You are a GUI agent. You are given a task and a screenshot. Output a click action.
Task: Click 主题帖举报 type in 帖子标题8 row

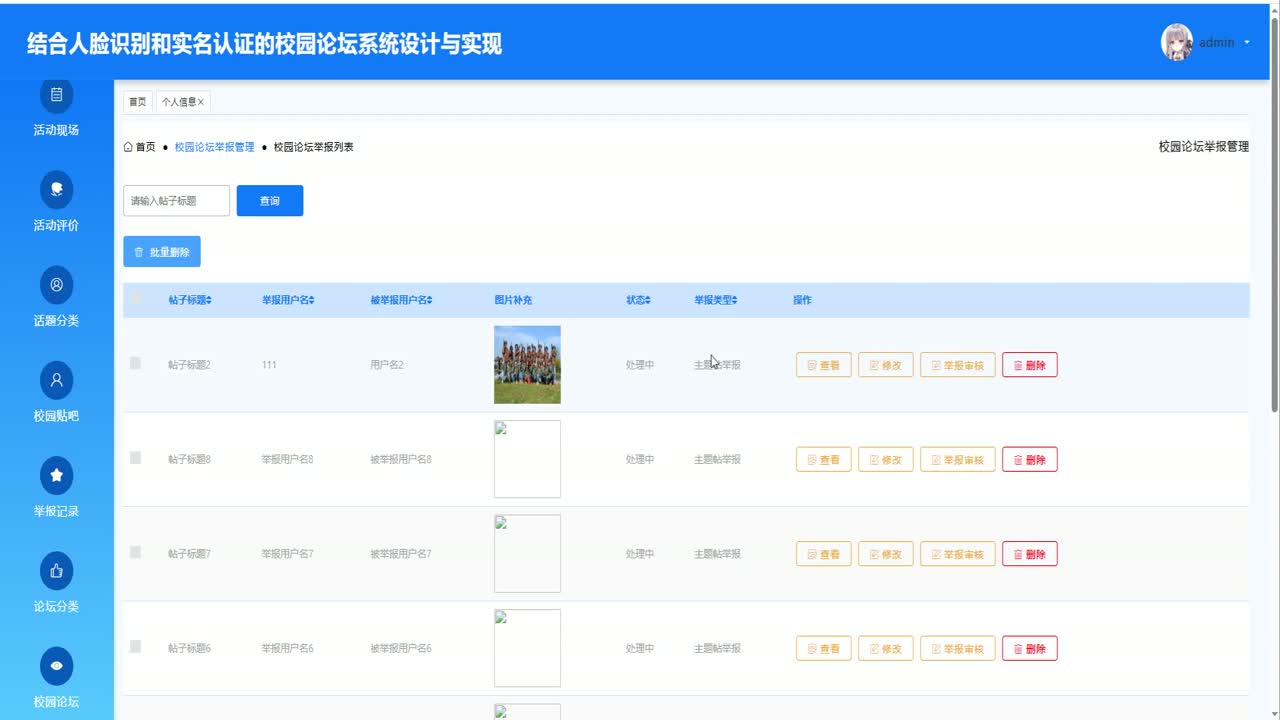(717, 459)
